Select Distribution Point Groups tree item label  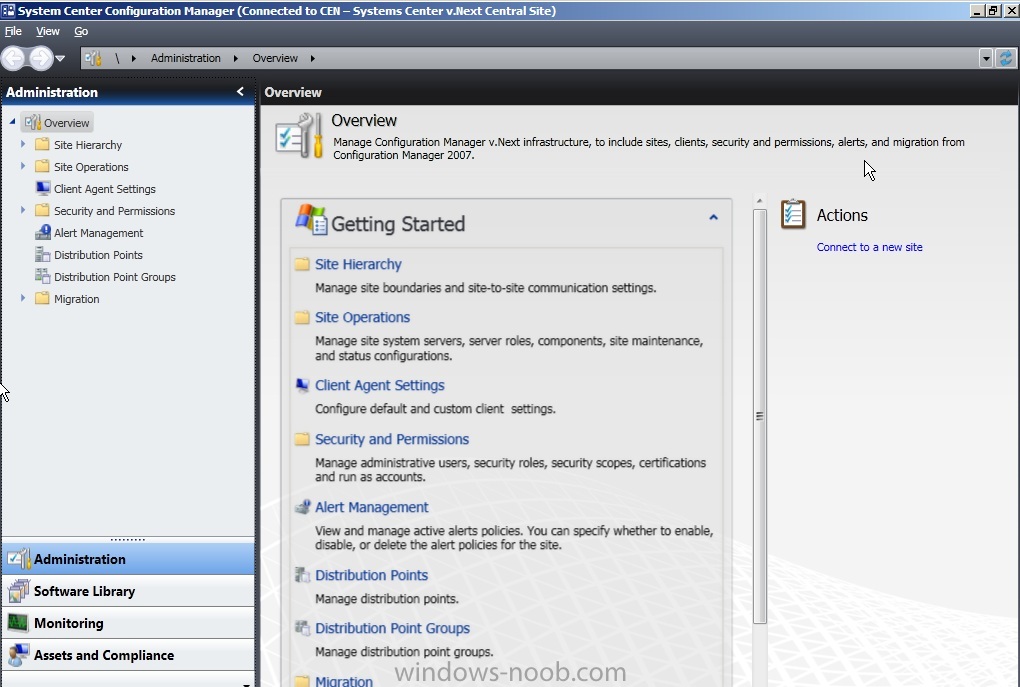(114, 277)
